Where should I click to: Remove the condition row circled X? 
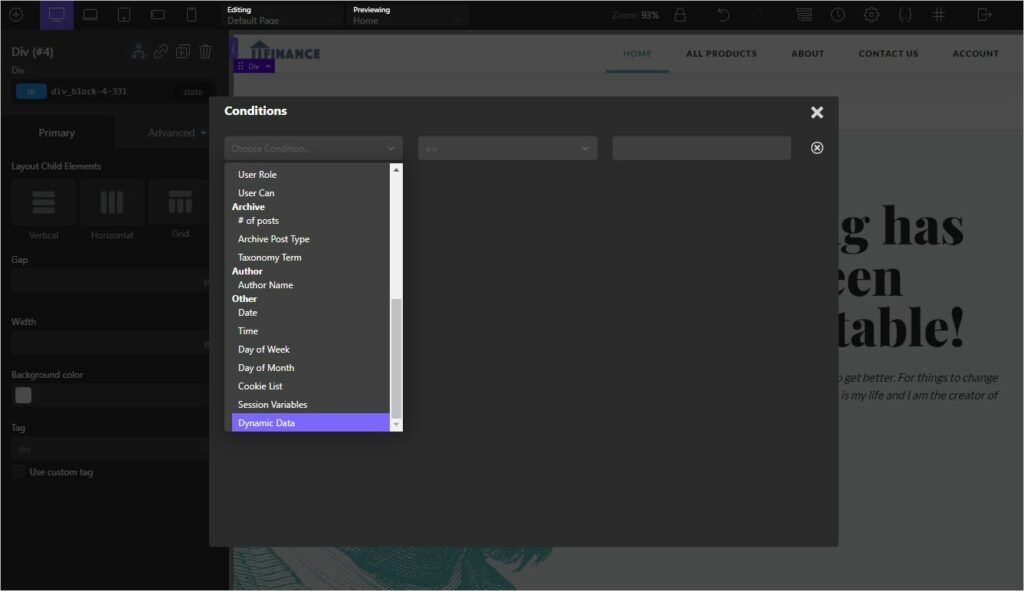tap(817, 148)
